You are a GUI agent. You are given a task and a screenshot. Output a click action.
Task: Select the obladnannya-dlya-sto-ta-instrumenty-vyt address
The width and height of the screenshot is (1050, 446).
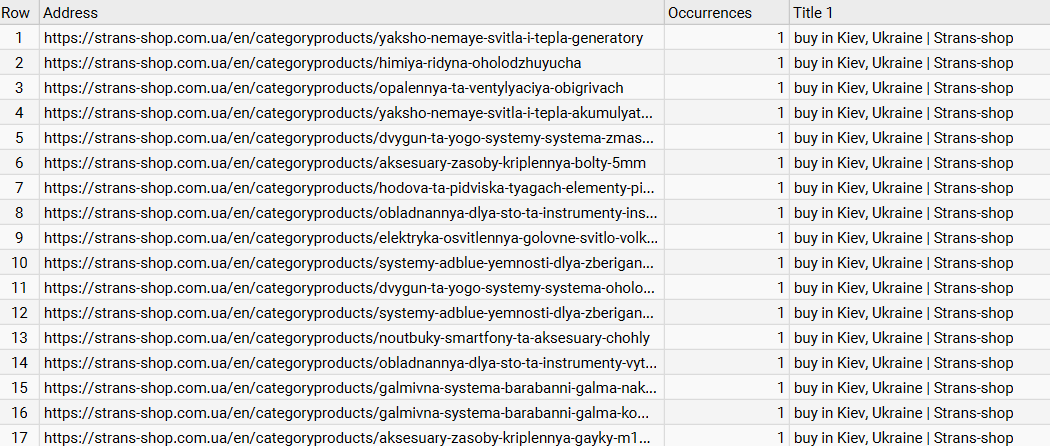click(351, 363)
